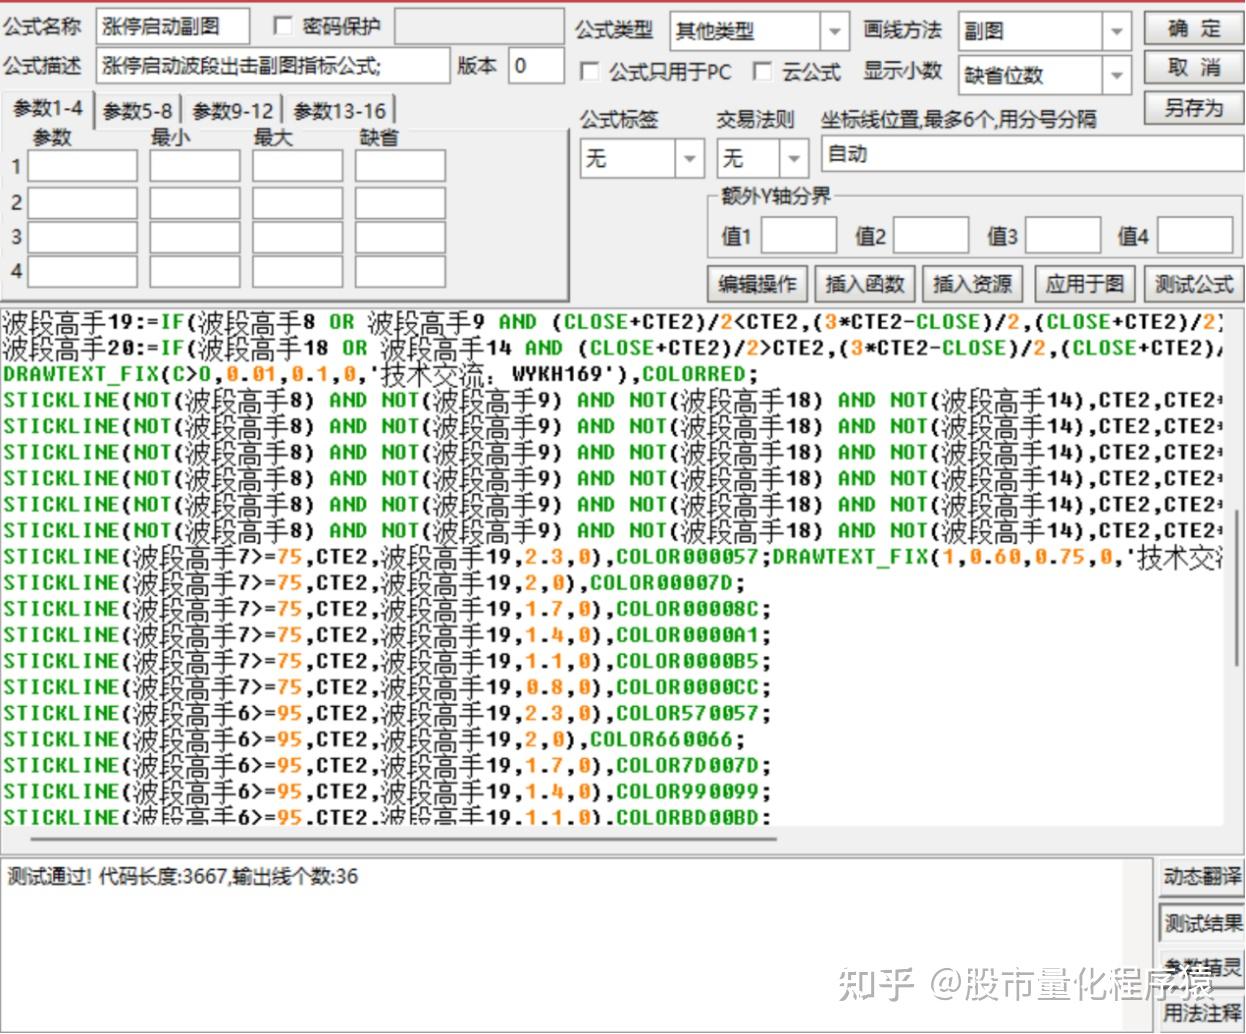The image size is (1246, 1034).
Task: Click the DRAWTEXT_FIX code line with WYKH169
Action: 381,374
